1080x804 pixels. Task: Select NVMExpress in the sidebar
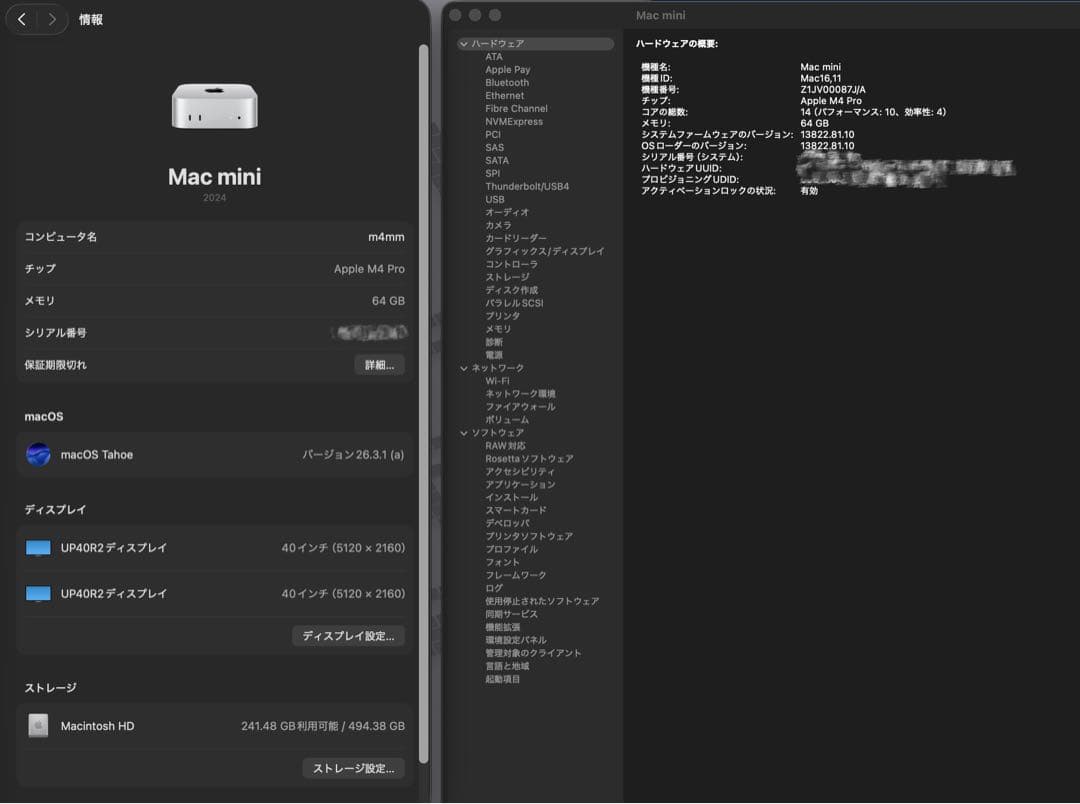(514, 122)
